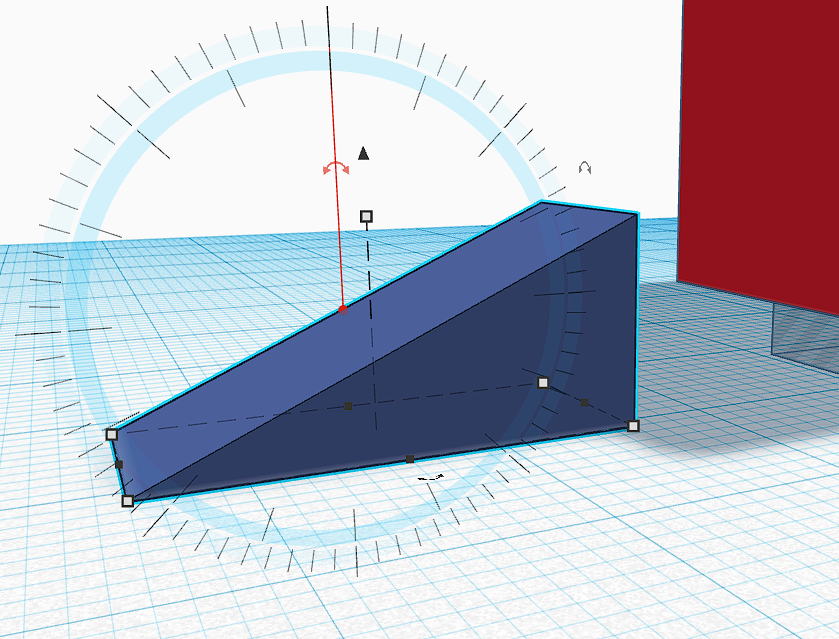
Task: Click the black midpoint handle on the dashed back edge
Action: (x=348, y=406)
